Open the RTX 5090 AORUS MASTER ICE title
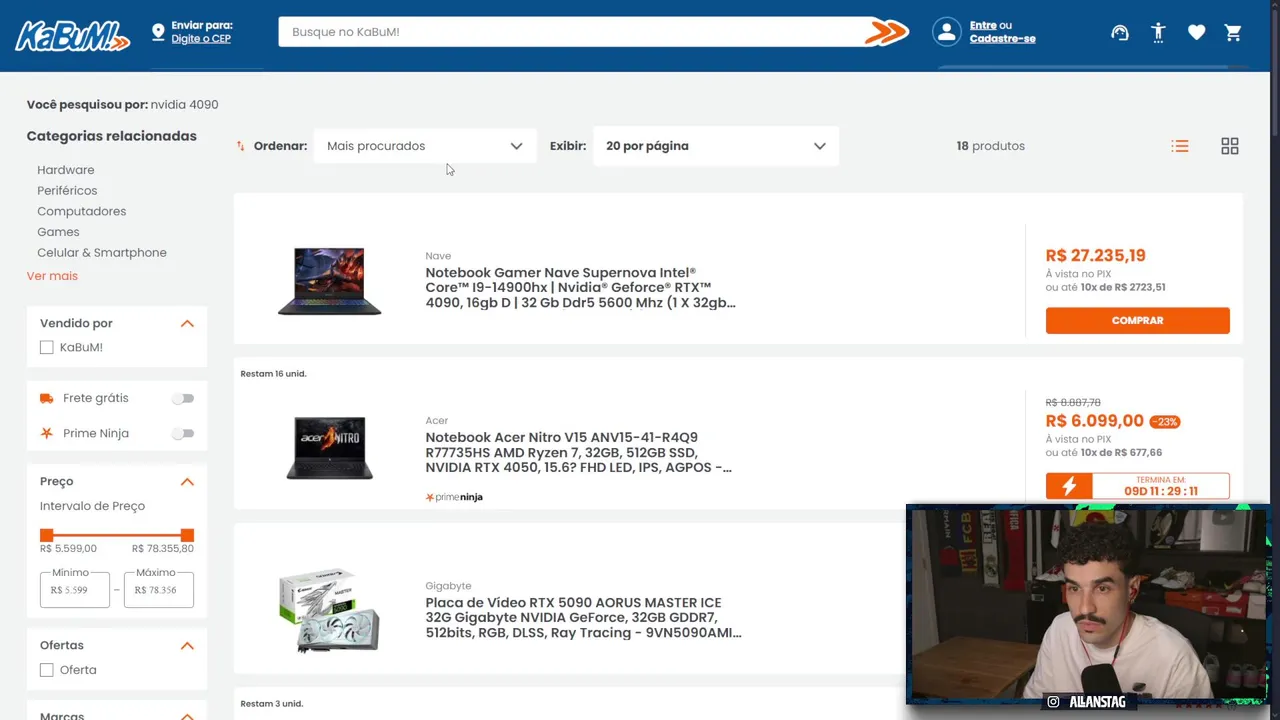 click(x=583, y=618)
